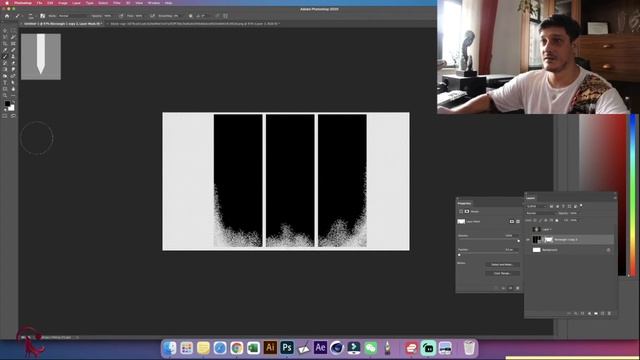Viewport: 640px width, 360px height.
Task: Toggle visibility of Rectangle copy layer
Action: pyautogui.click(x=528, y=240)
